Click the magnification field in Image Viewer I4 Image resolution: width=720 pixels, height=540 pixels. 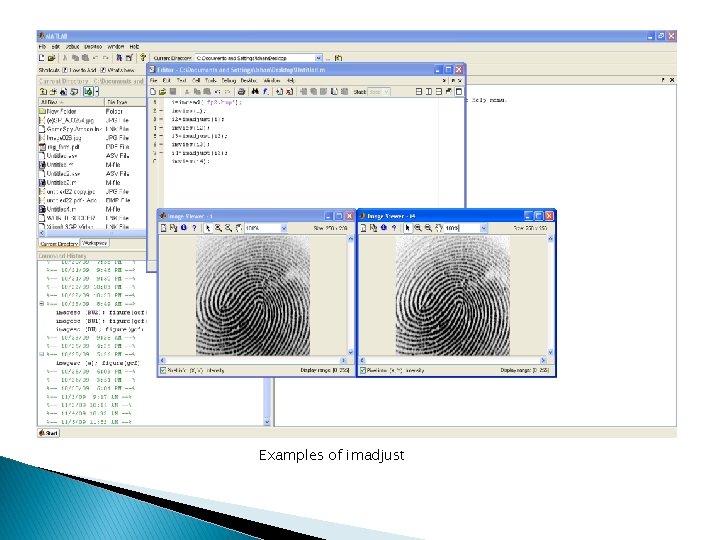[461, 228]
